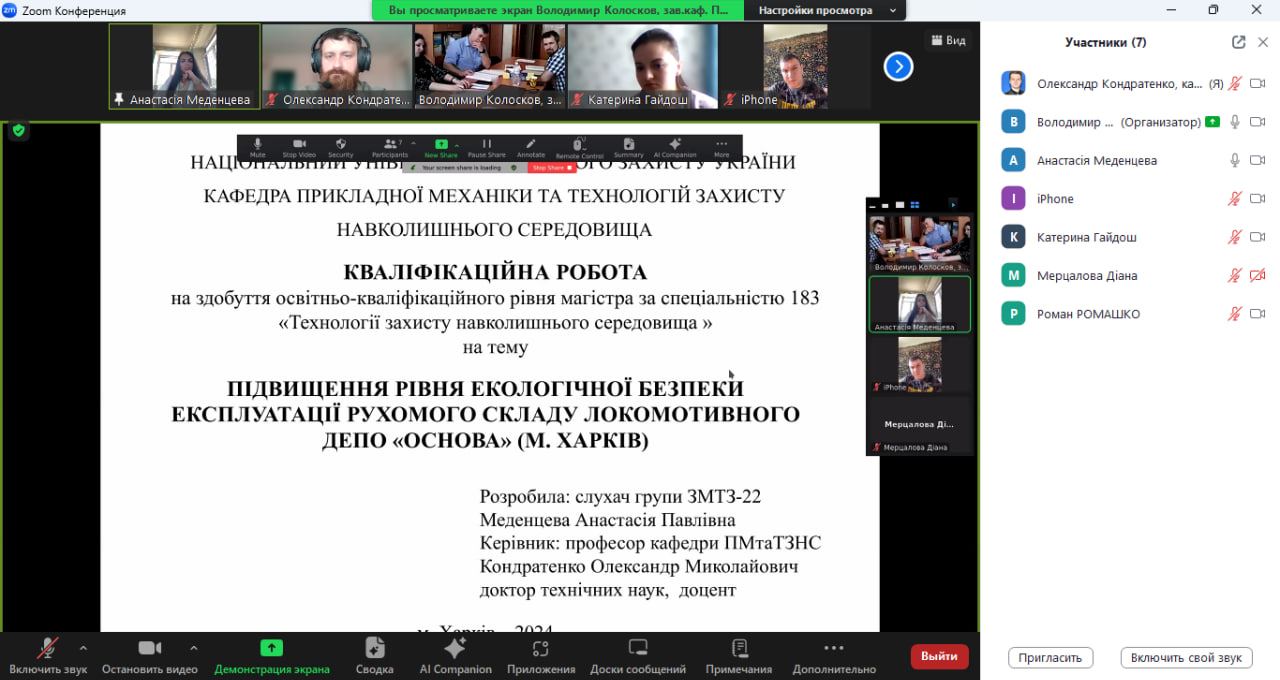Toggle camera with Остановить видео
The height and width of the screenshot is (680, 1280).
[x=150, y=648]
